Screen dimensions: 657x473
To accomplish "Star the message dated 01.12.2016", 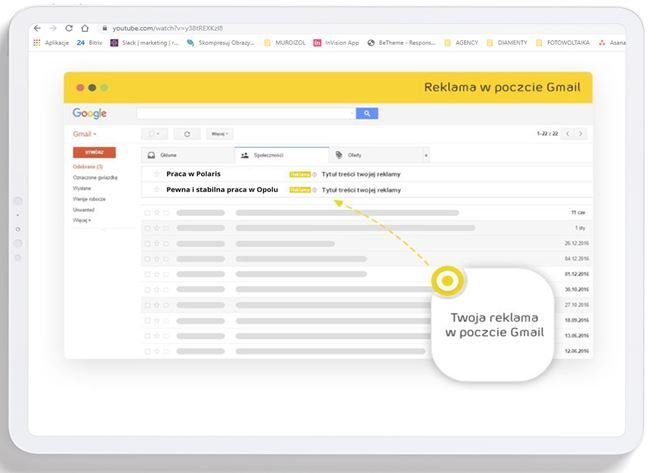I will [x=157, y=274].
